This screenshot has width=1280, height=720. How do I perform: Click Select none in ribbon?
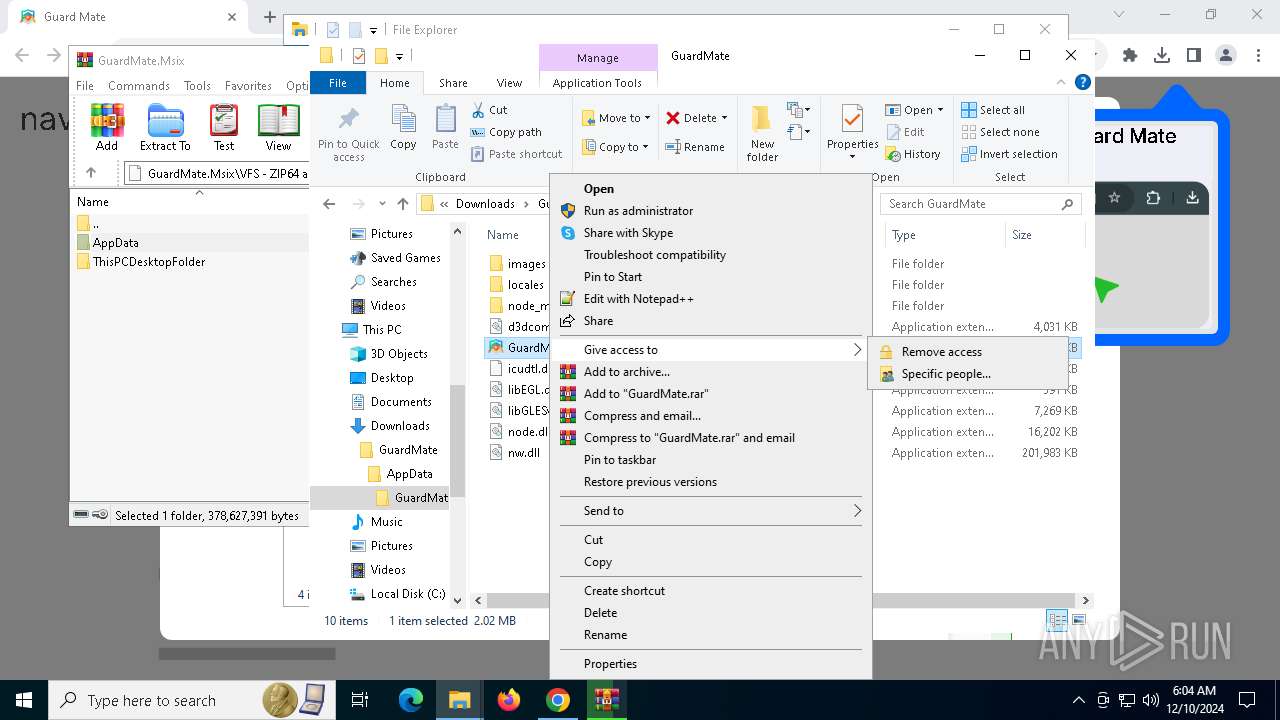tap(1000, 132)
